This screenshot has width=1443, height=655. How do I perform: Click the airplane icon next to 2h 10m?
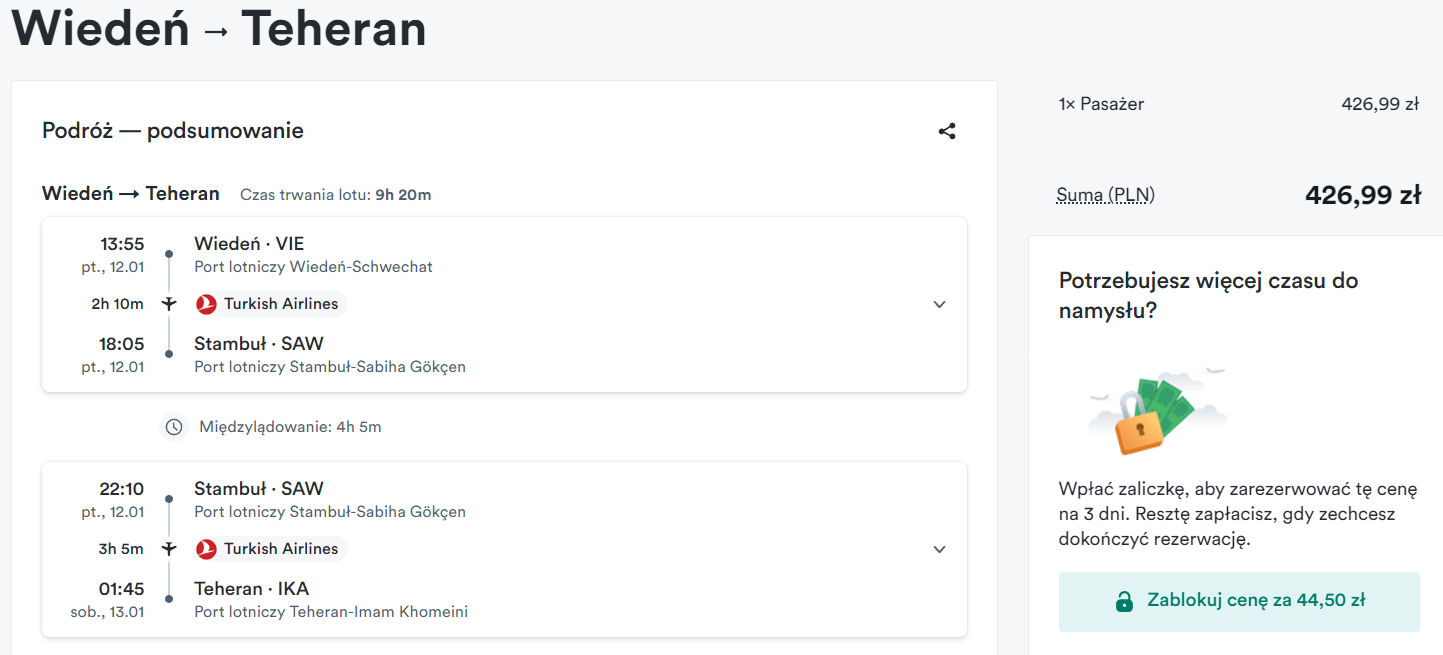point(169,304)
